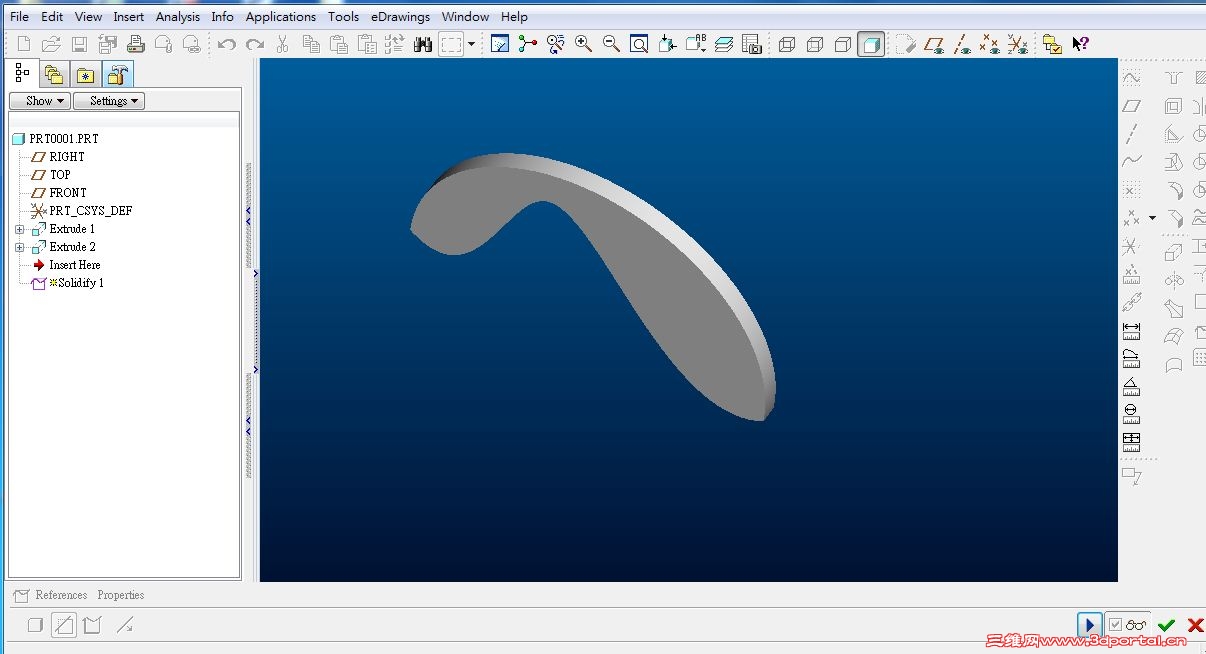Open the Insert menu

pyautogui.click(x=129, y=16)
